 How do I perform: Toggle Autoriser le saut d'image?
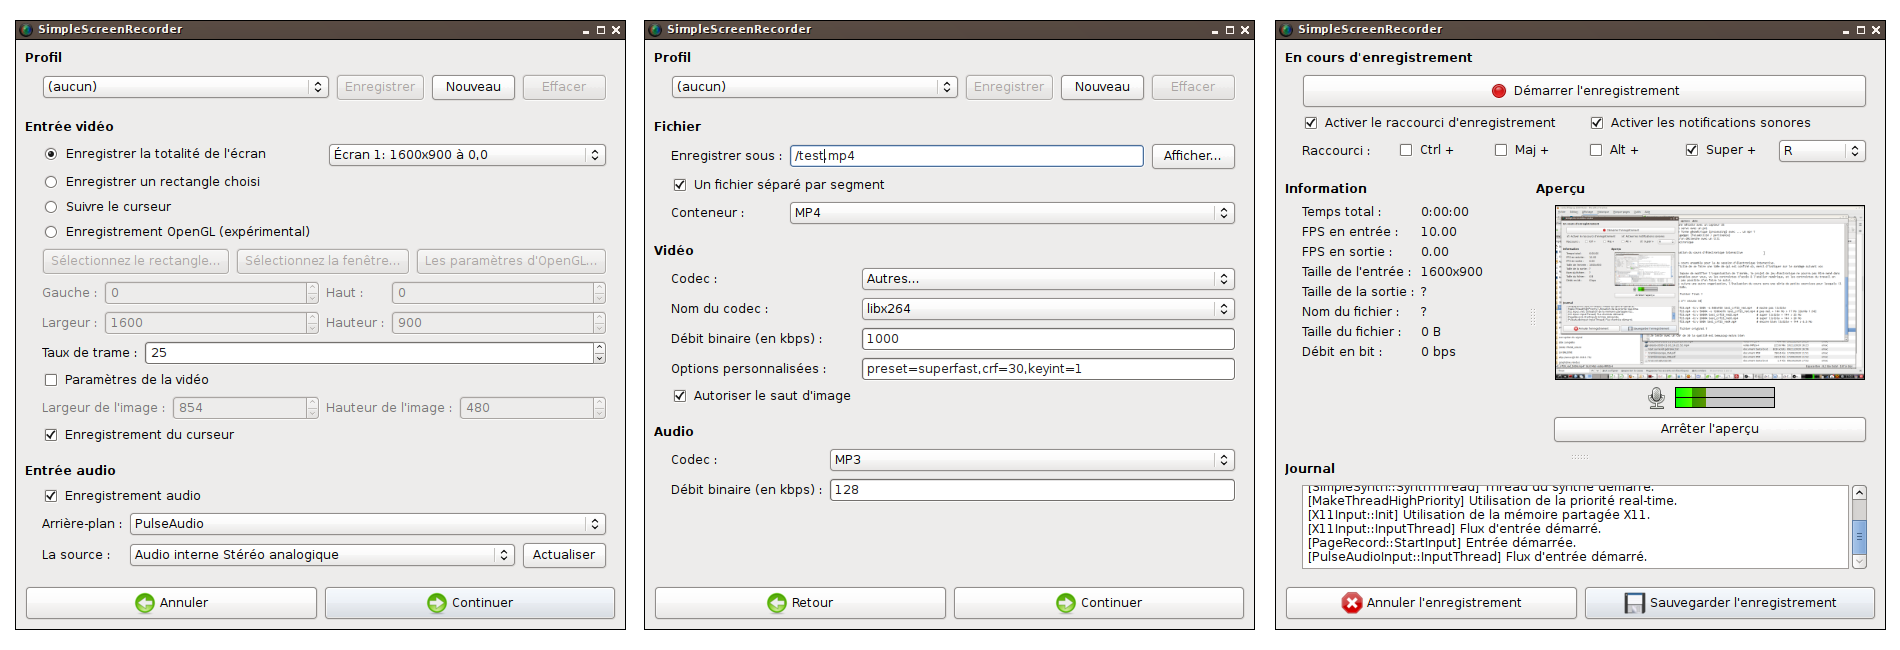680,396
